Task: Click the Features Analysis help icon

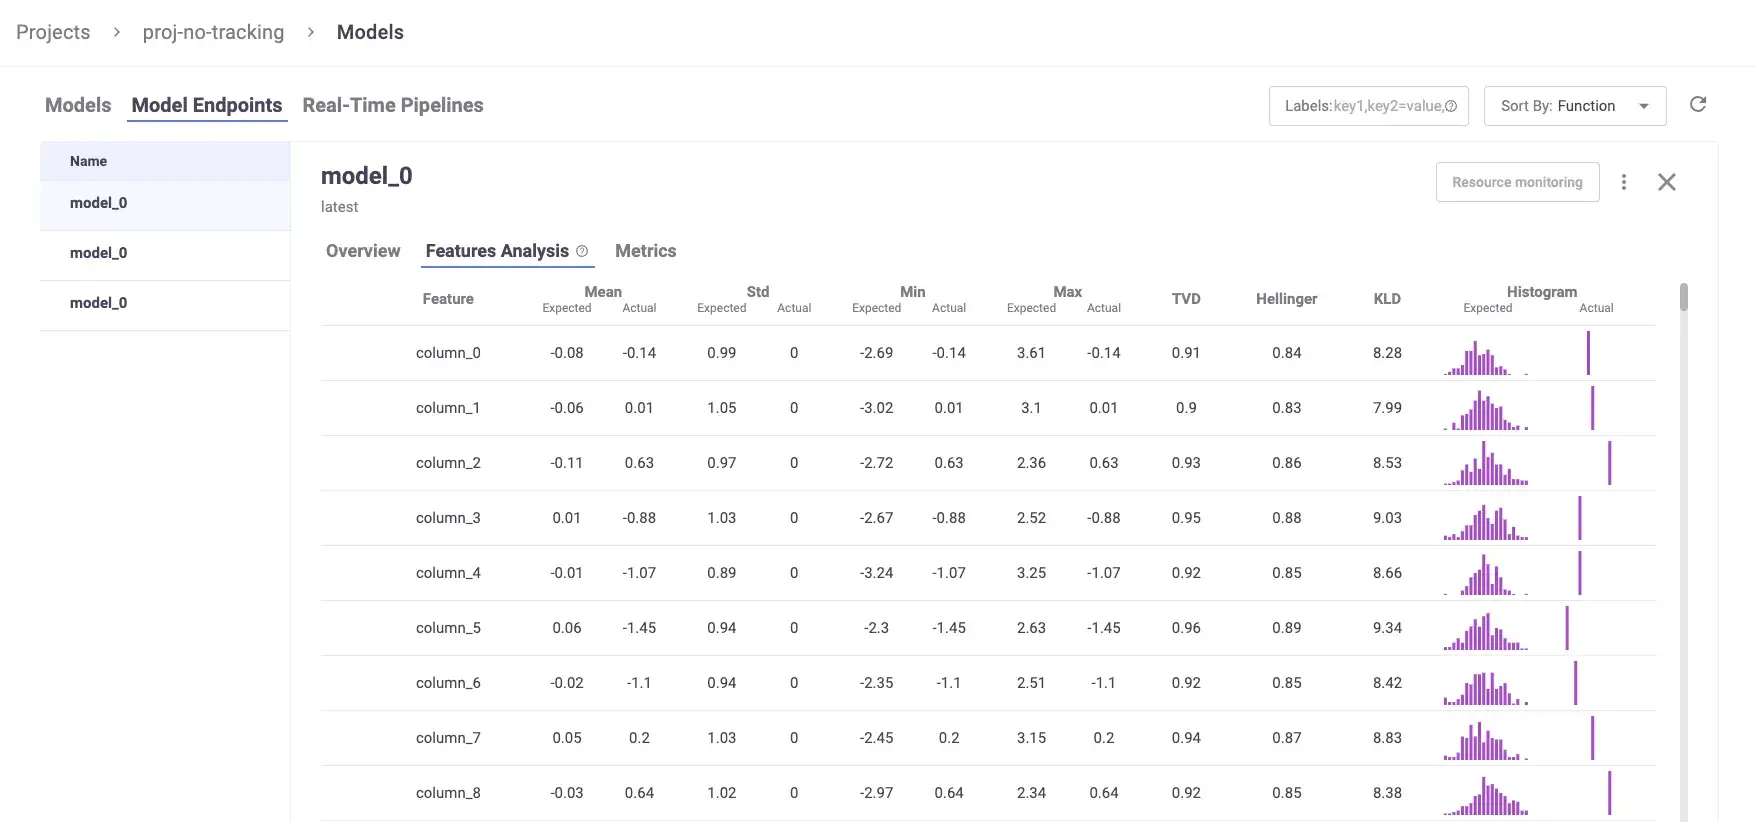Action: pos(582,251)
